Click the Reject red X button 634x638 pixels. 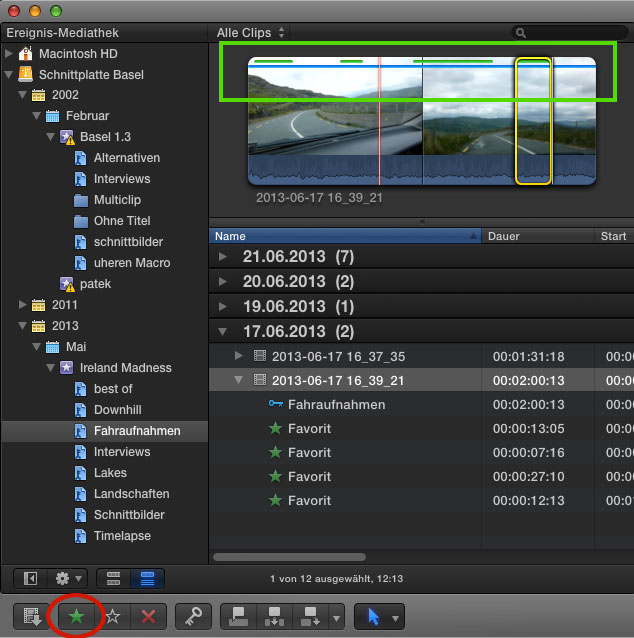(x=148, y=616)
